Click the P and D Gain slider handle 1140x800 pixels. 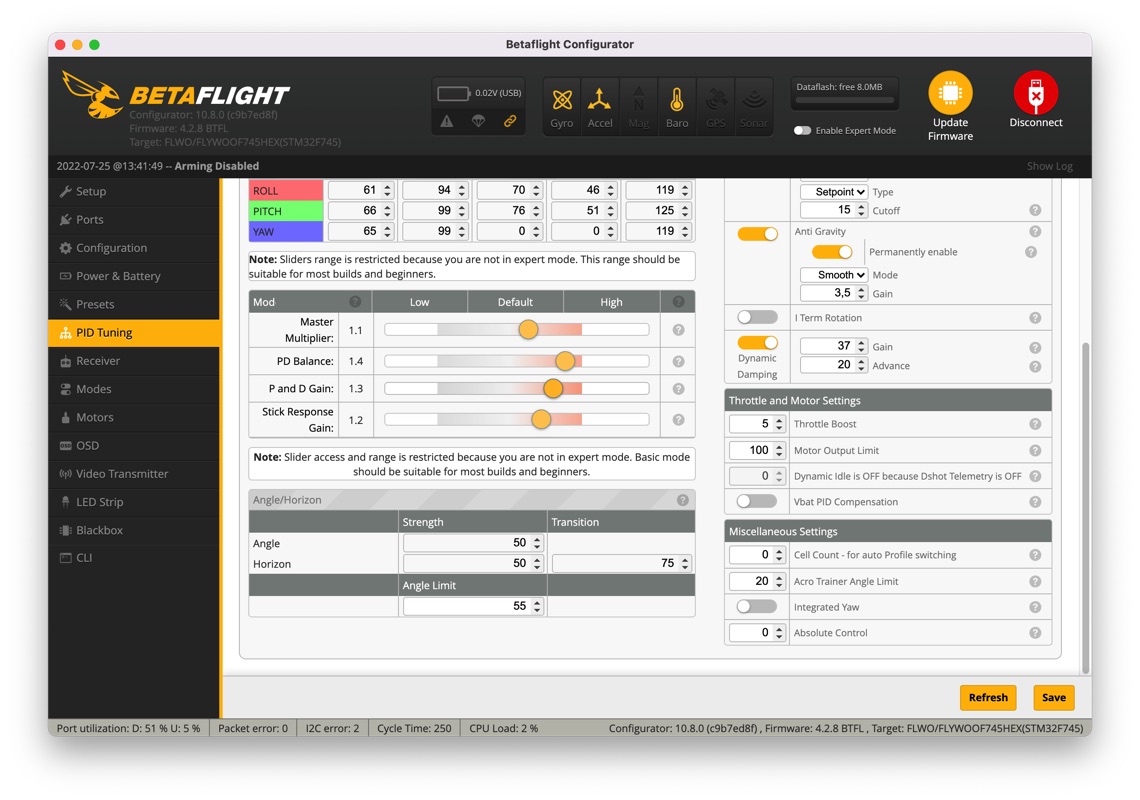(x=553, y=388)
